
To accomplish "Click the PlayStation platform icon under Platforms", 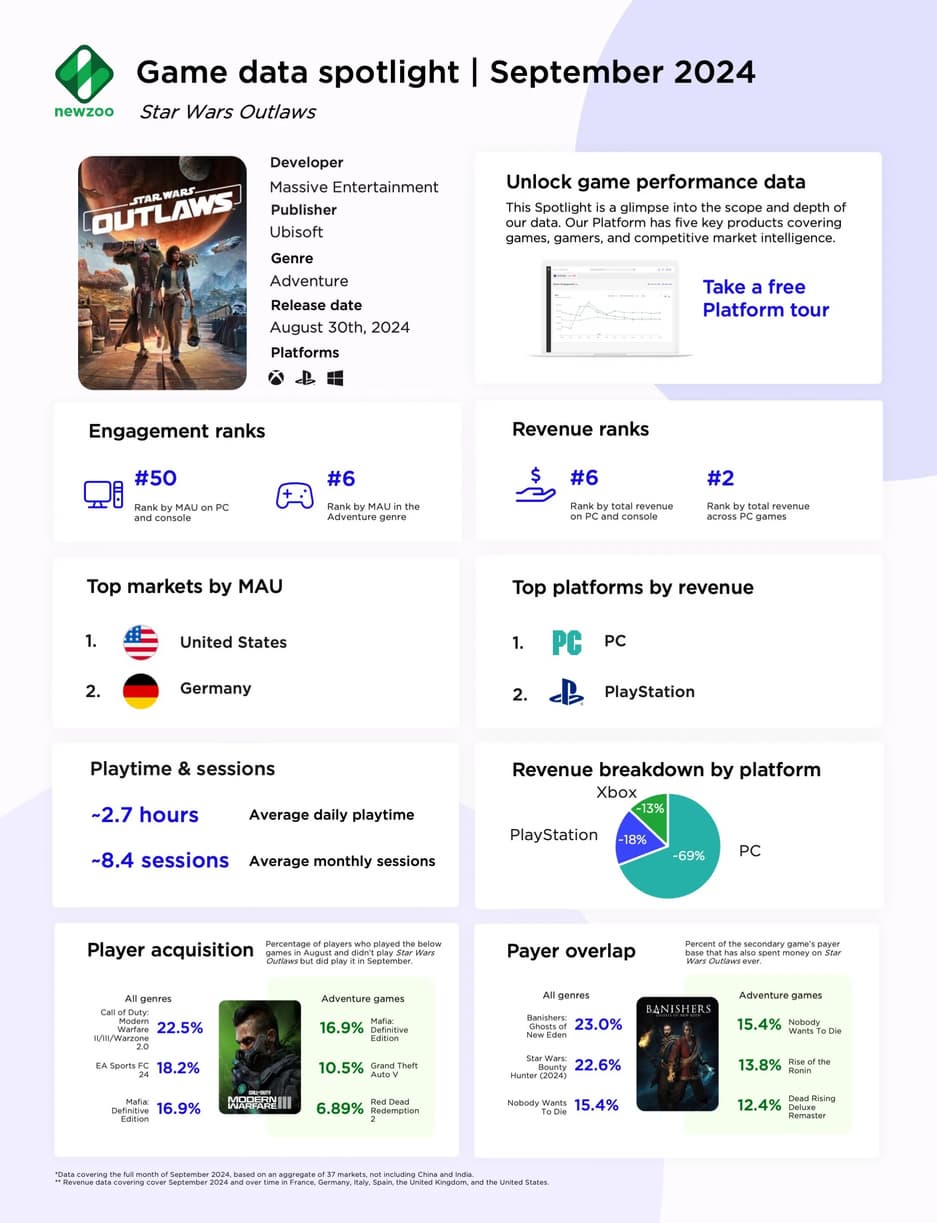I will pyautogui.click(x=305, y=378).
